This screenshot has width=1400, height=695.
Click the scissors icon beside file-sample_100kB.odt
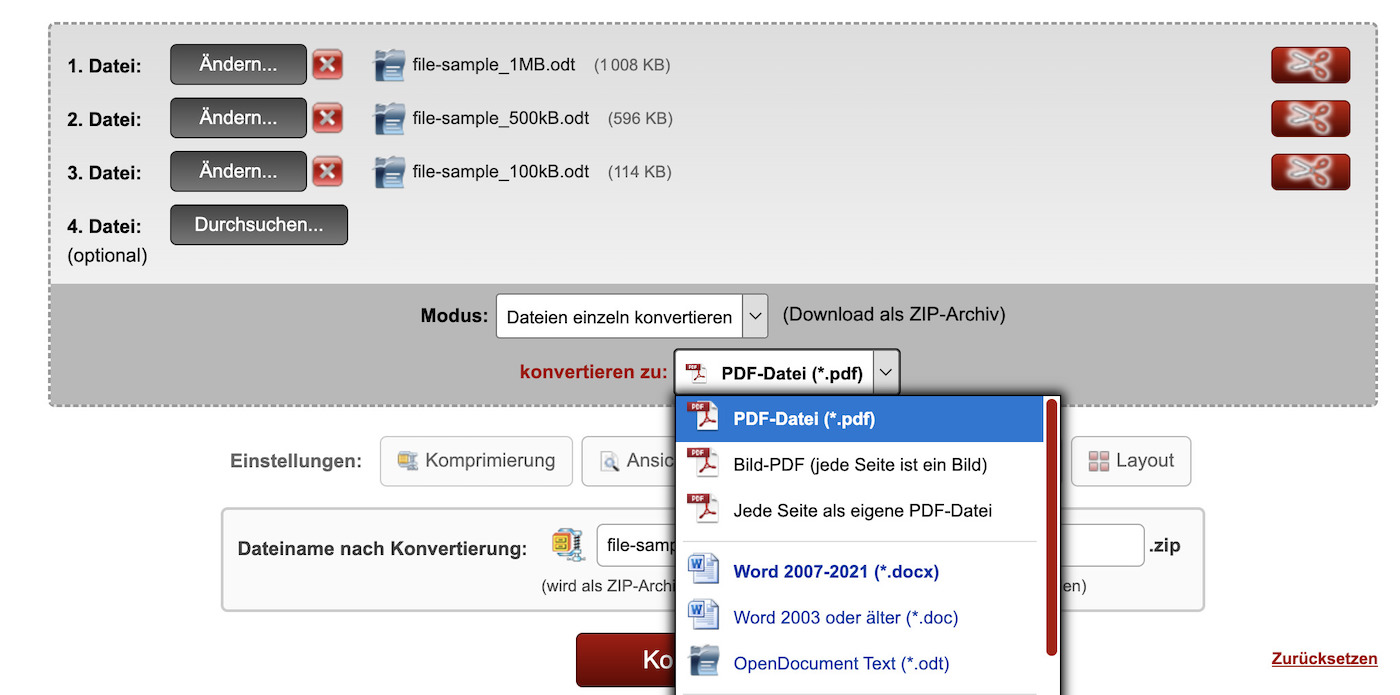coord(1310,171)
